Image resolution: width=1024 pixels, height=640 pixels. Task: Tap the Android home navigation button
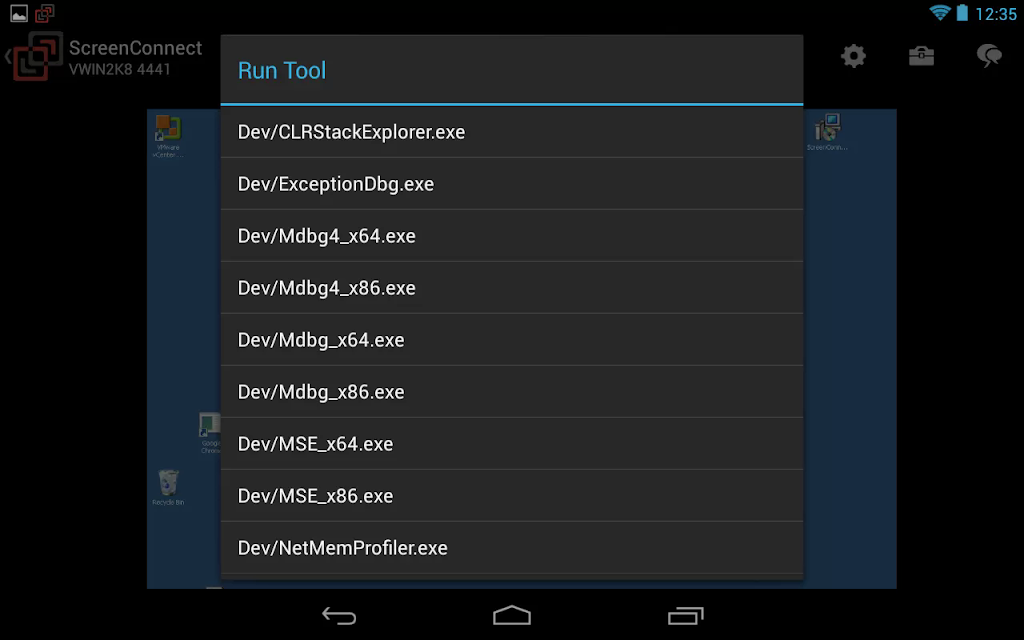(x=511, y=615)
